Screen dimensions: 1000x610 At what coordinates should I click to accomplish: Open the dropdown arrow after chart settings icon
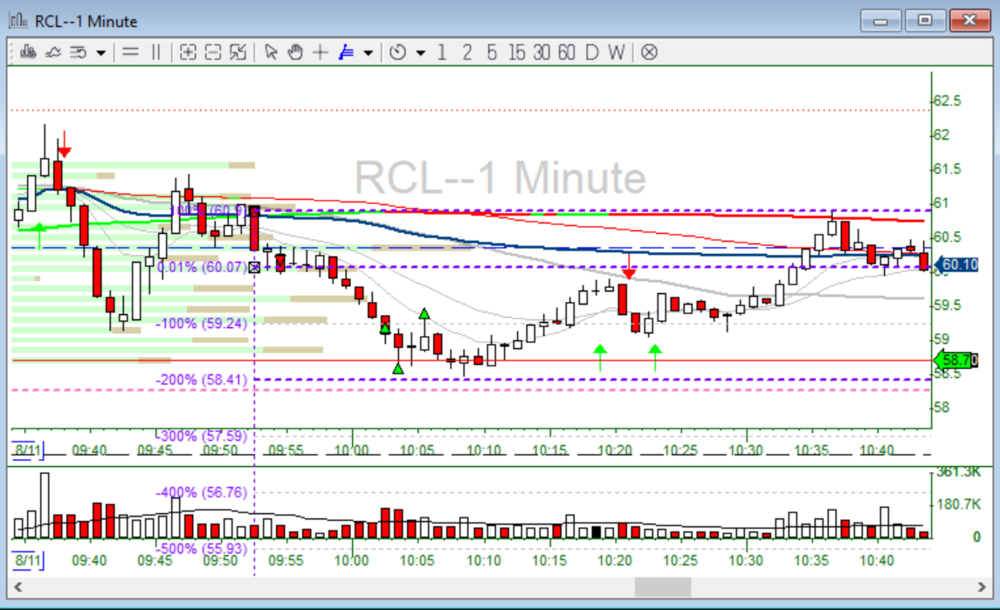coord(101,53)
